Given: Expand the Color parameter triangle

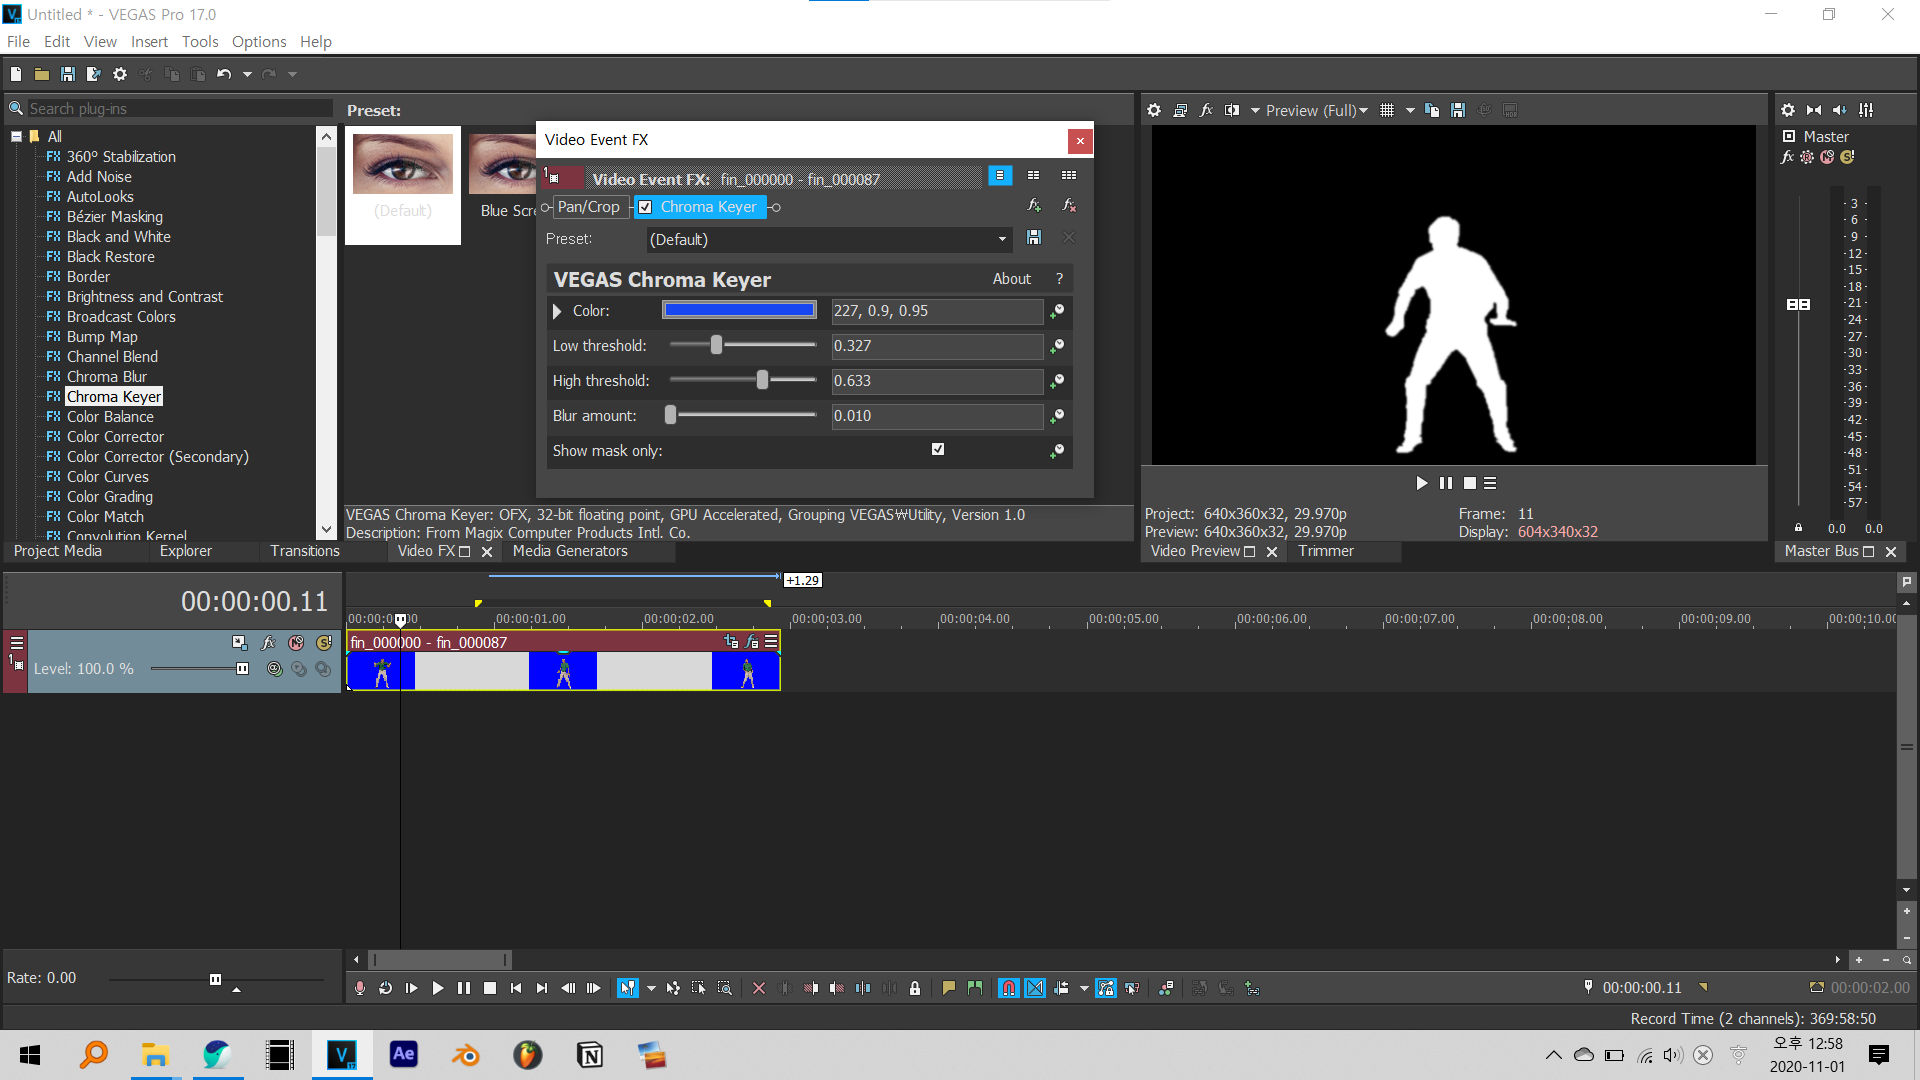Looking at the screenshot, I should click(x=558, y=311).
